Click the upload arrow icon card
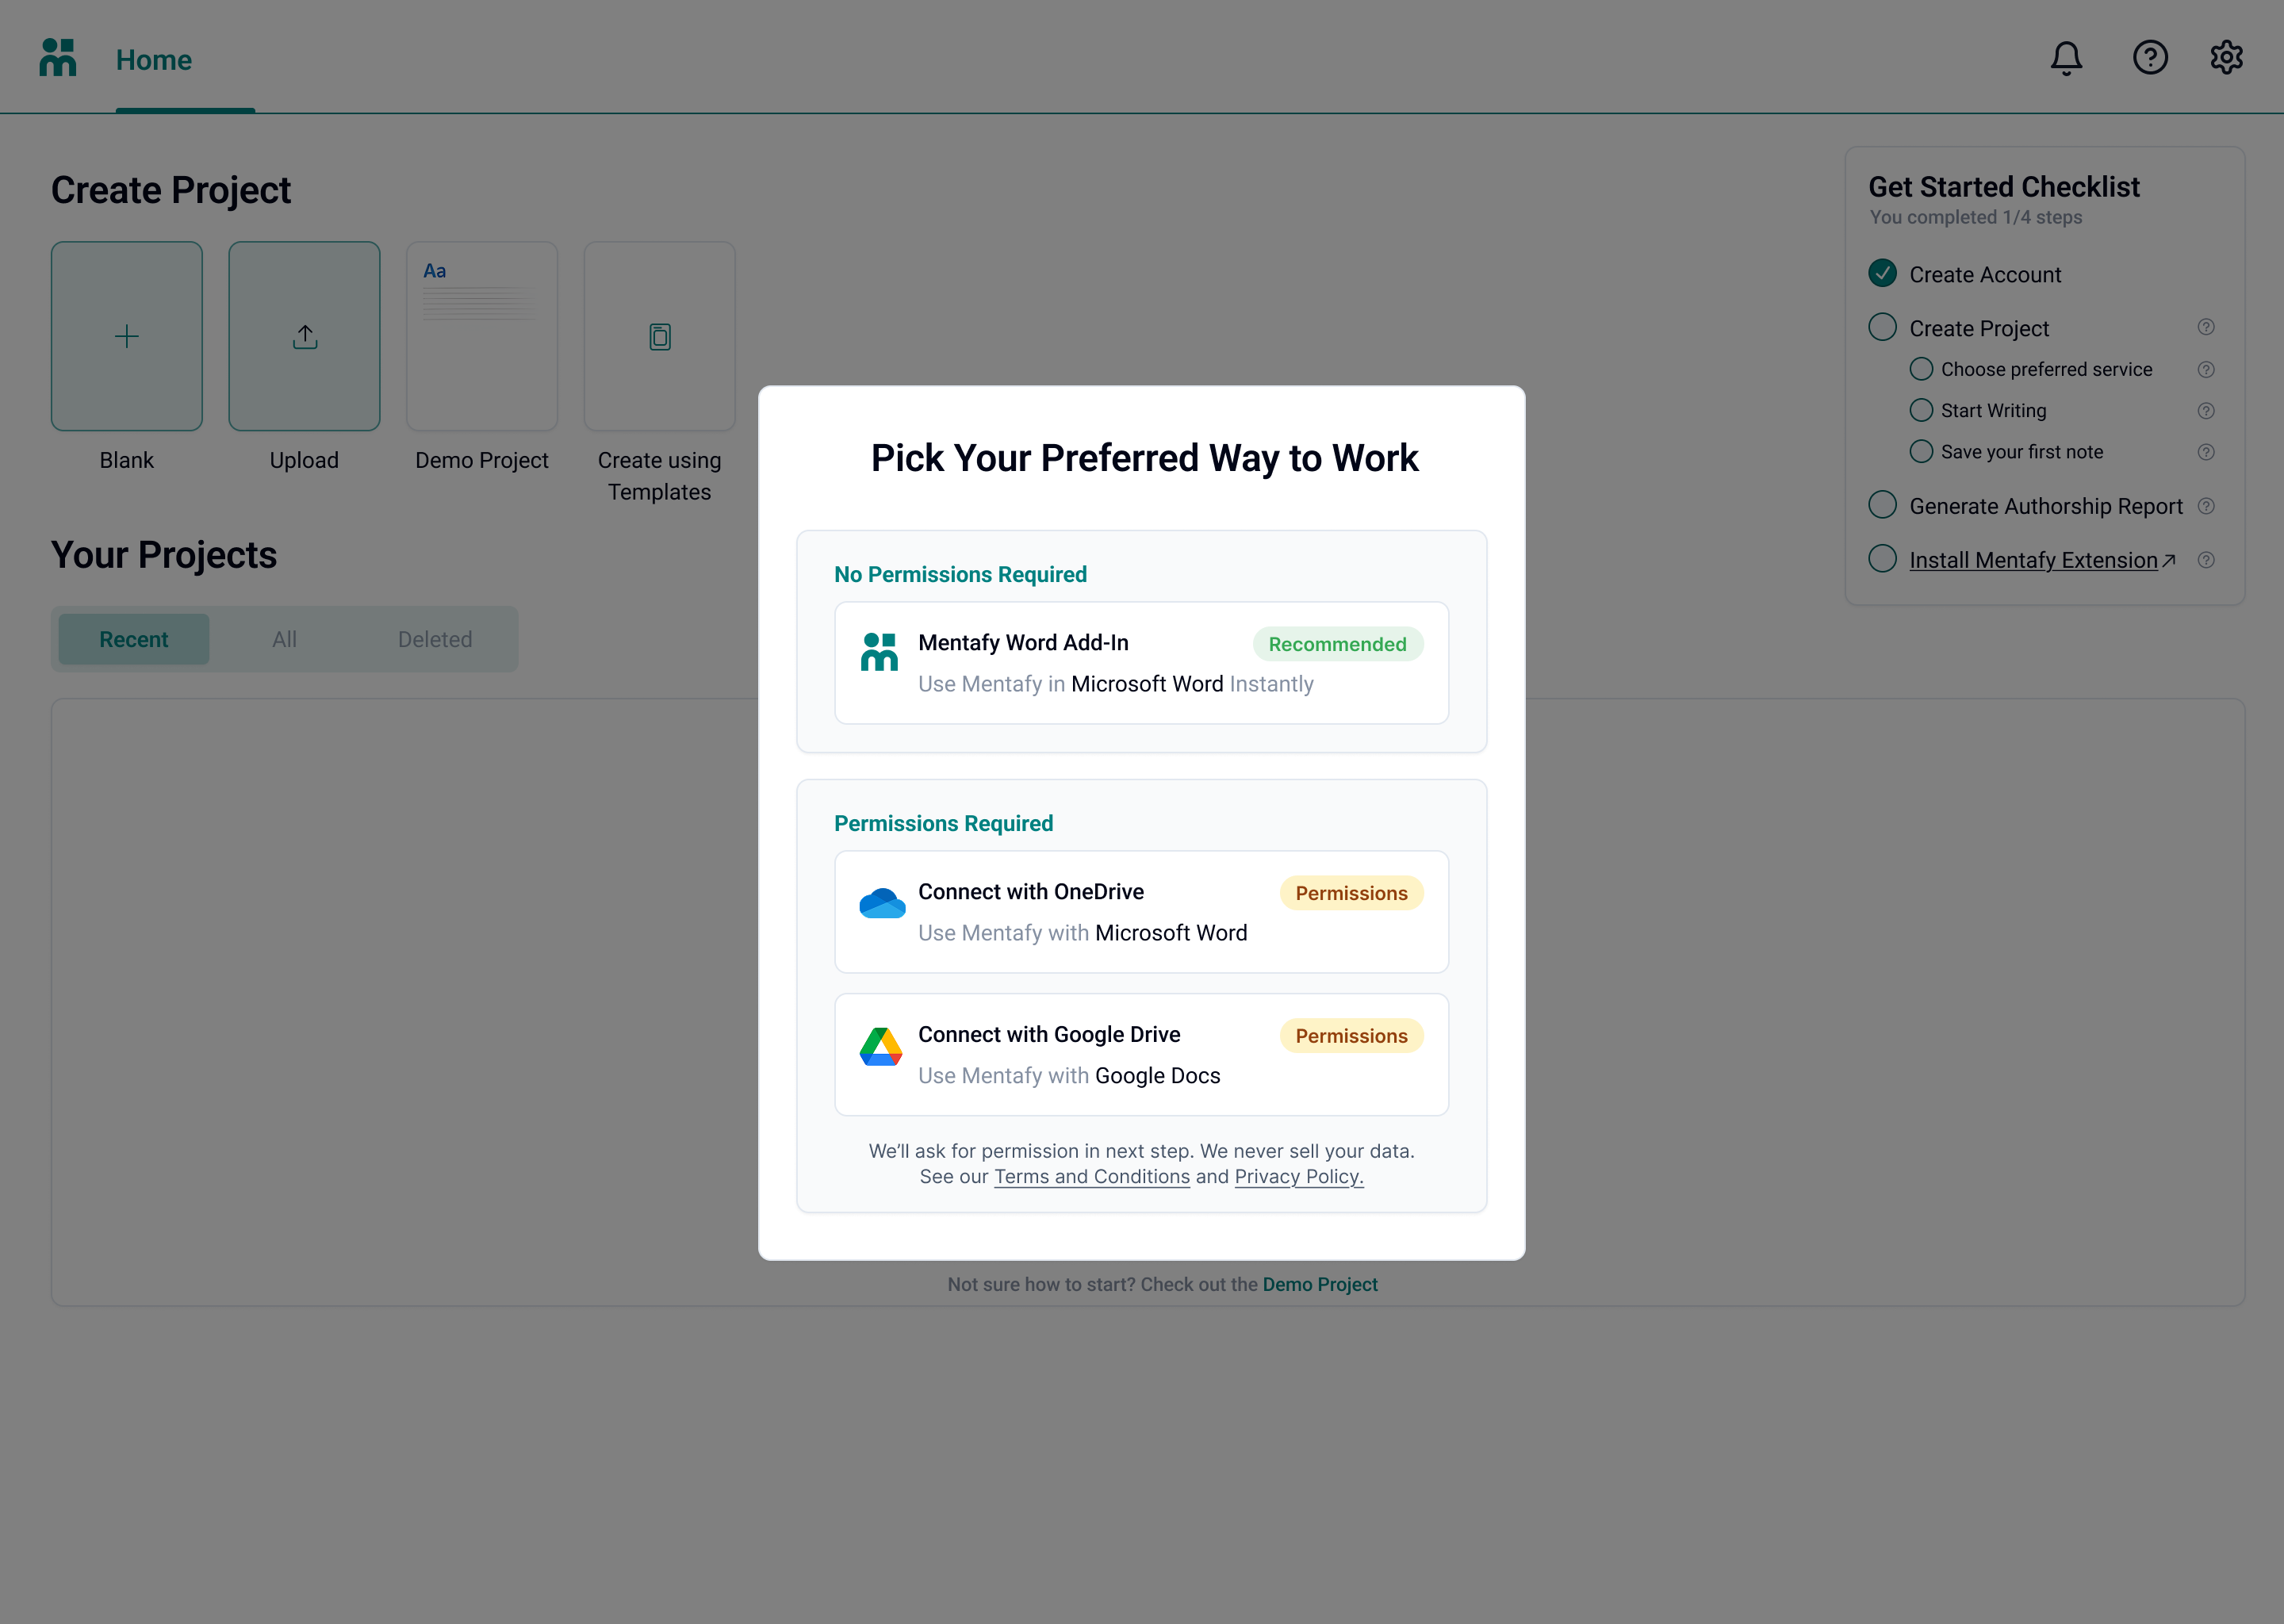The image size is (2284, 1624). tap(305, 336)
